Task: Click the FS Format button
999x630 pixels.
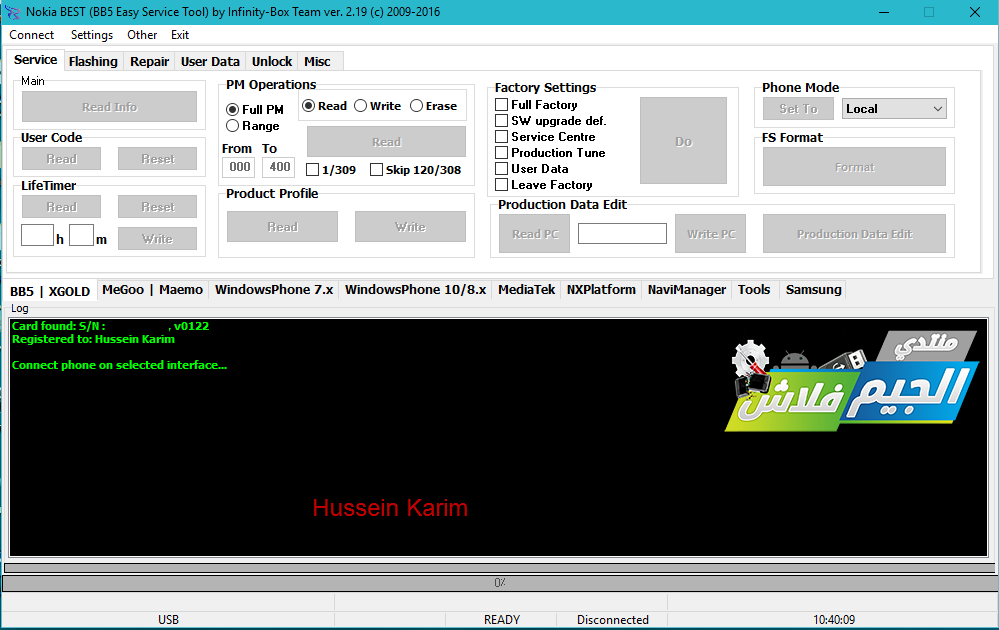Action: coord(854,167)
